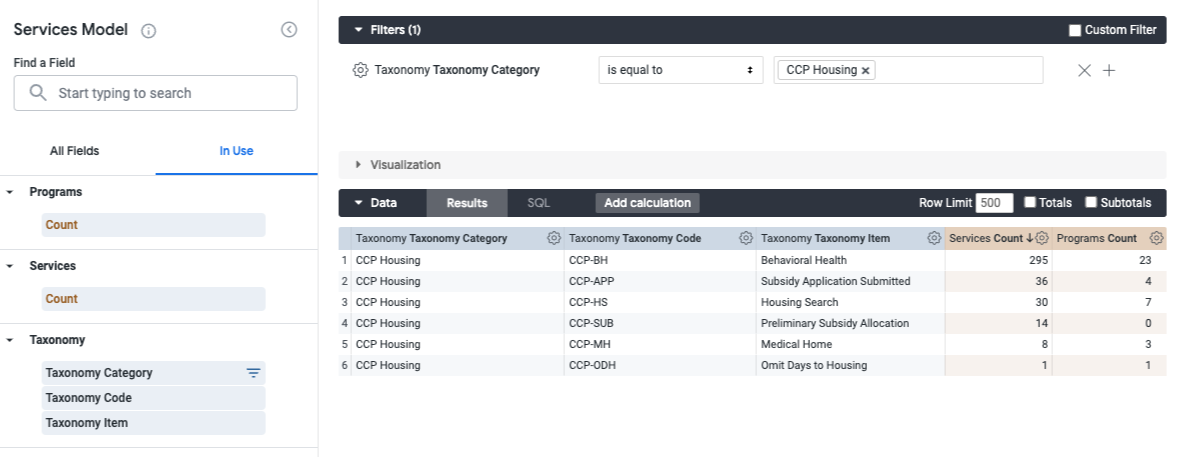Click Preliminary Subsidy Allocation cell

(x=850, y=324)
